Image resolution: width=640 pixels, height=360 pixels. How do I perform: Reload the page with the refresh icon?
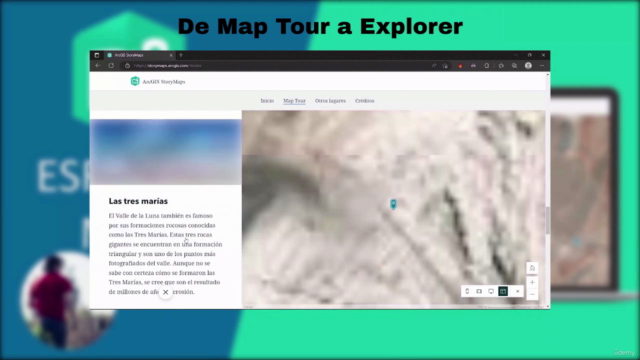coord(111,65)
